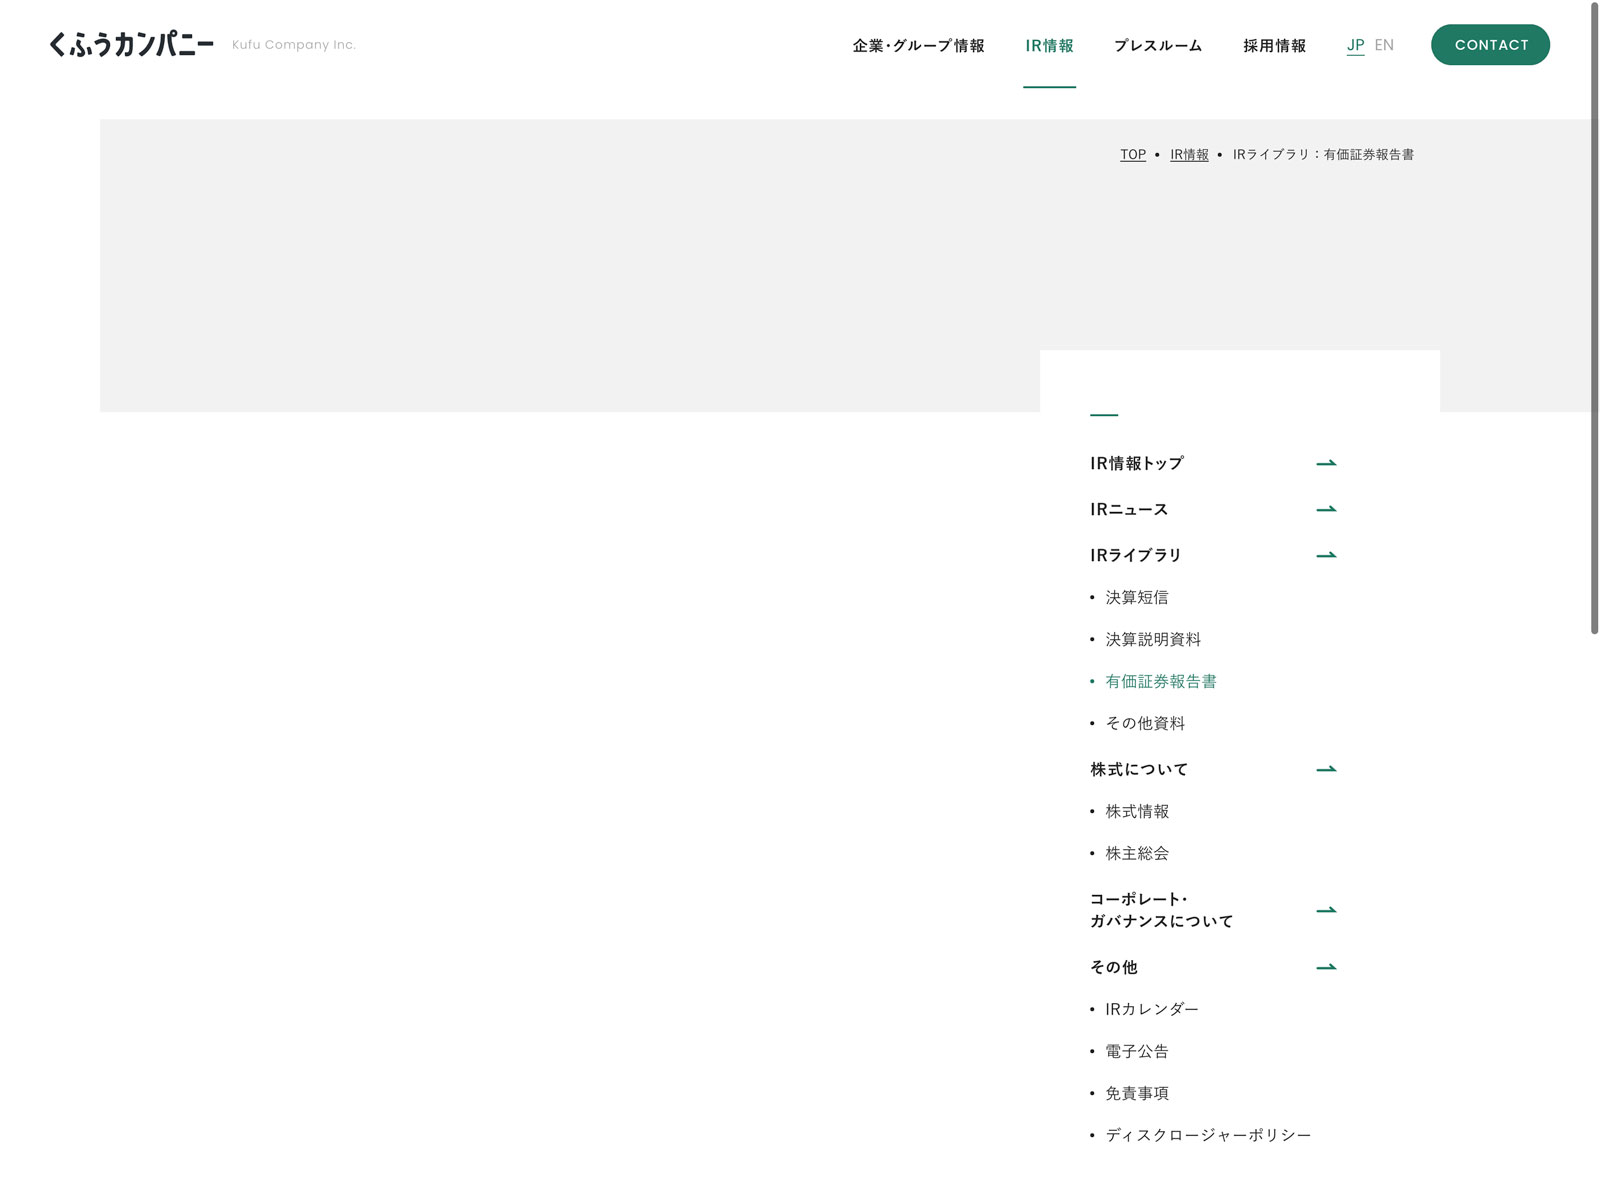Click the くふうカンパニー logo
The width and height of the screenshot is (1600, 1200).
(131, 45)
